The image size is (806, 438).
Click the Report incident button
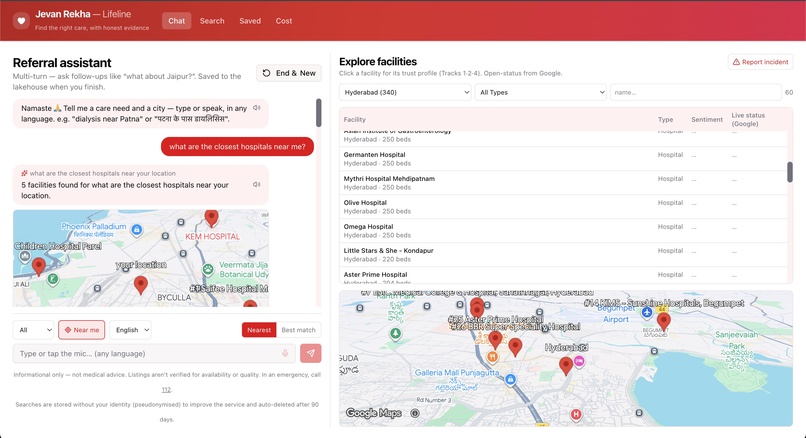click(x=760, y=62)
